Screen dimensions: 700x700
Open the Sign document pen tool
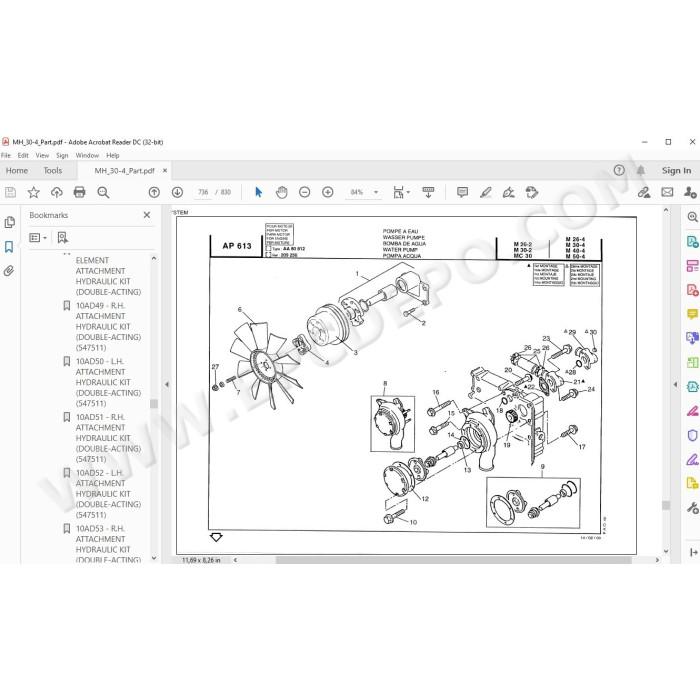(x=508, y=192)
